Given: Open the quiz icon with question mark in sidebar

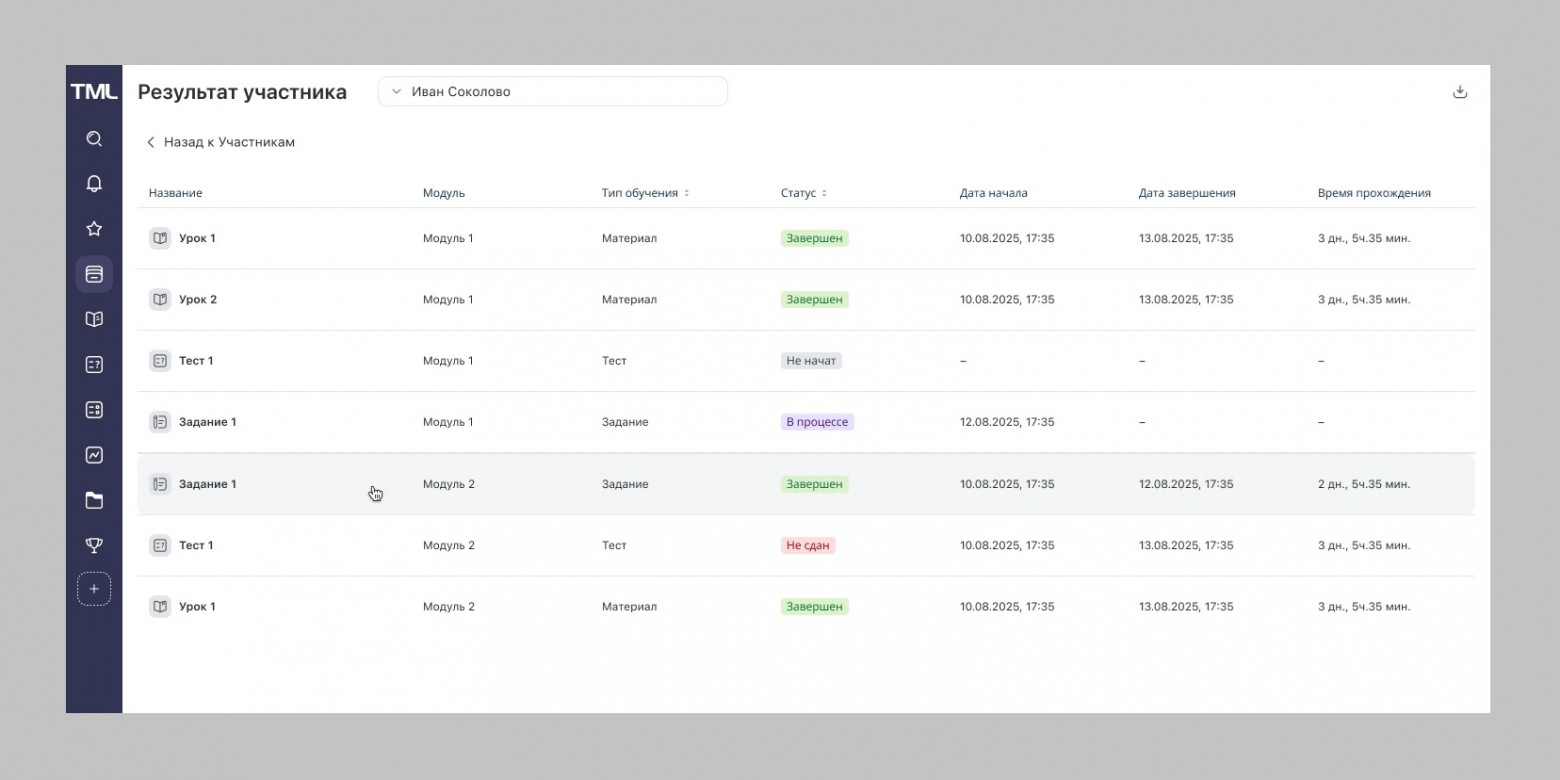Looking at the screenshot, I should 94,365.
